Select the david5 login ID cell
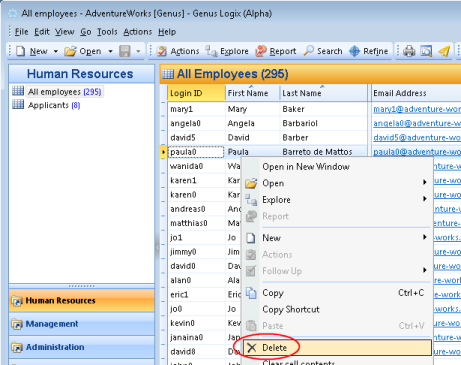This screenshot has height=365, width=461. (x=196, y=138)
